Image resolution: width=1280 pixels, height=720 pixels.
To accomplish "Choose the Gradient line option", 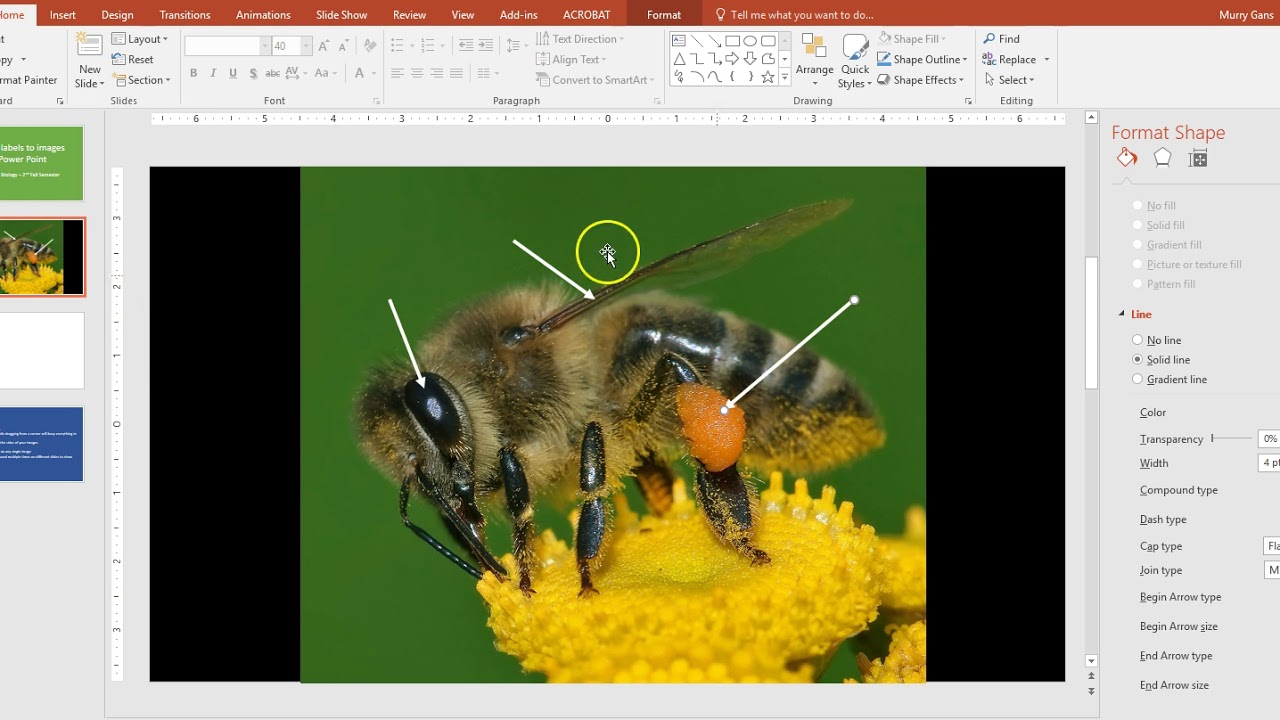I will click(x=1170, y=380).
